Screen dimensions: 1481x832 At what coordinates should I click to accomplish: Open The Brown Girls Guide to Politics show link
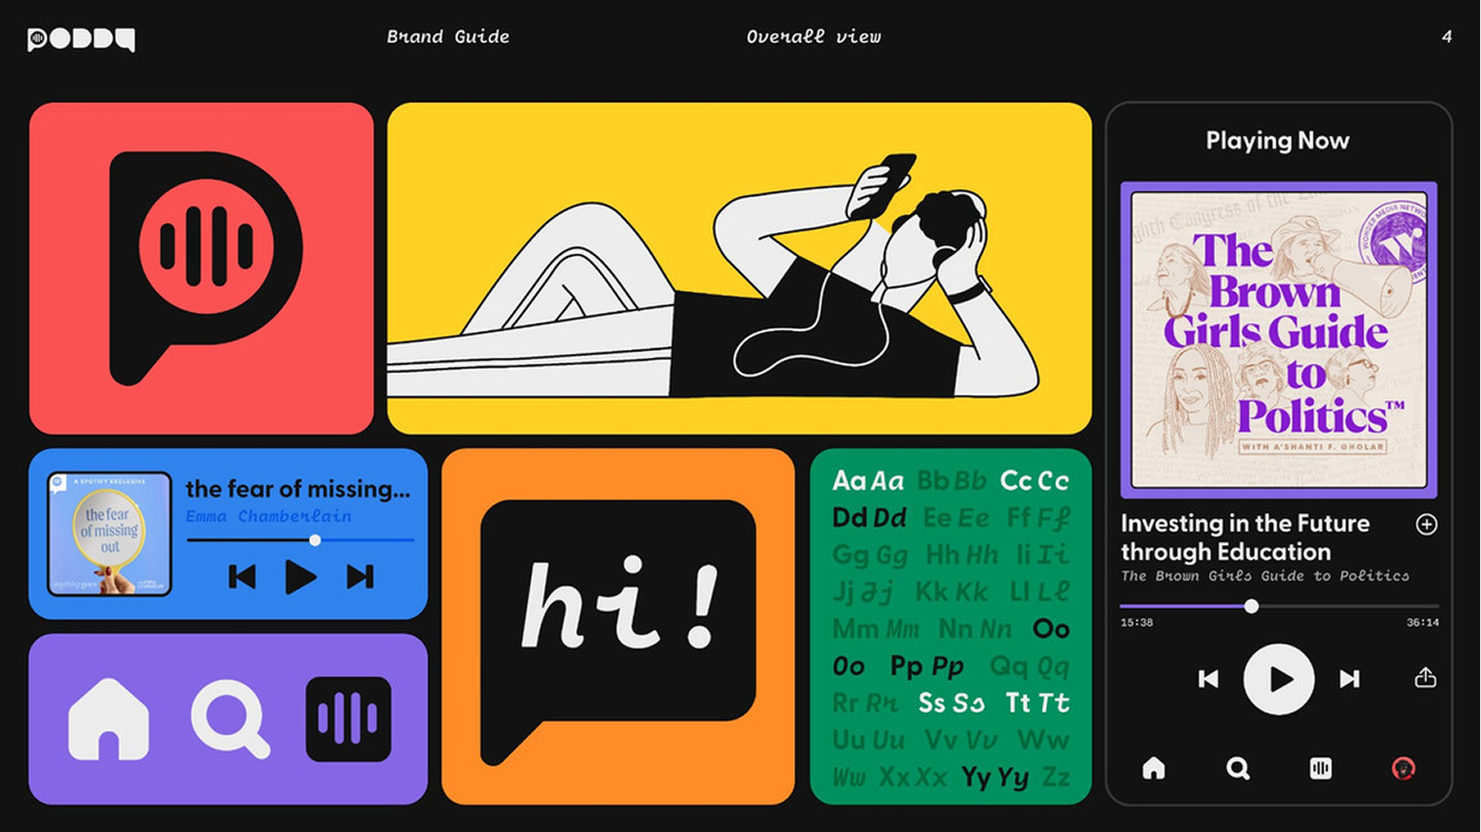pyautogui.click(x=1265, y=576)
